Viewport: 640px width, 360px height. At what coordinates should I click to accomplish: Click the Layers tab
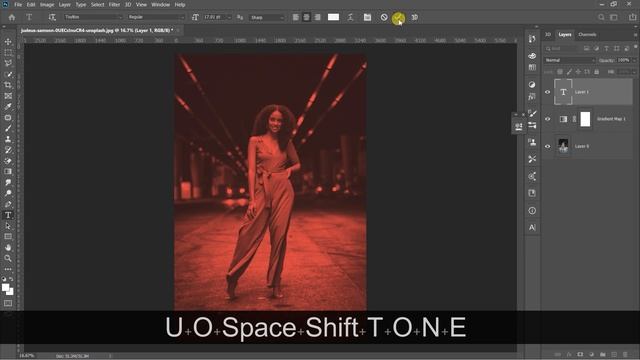click(x=565, y=35)
